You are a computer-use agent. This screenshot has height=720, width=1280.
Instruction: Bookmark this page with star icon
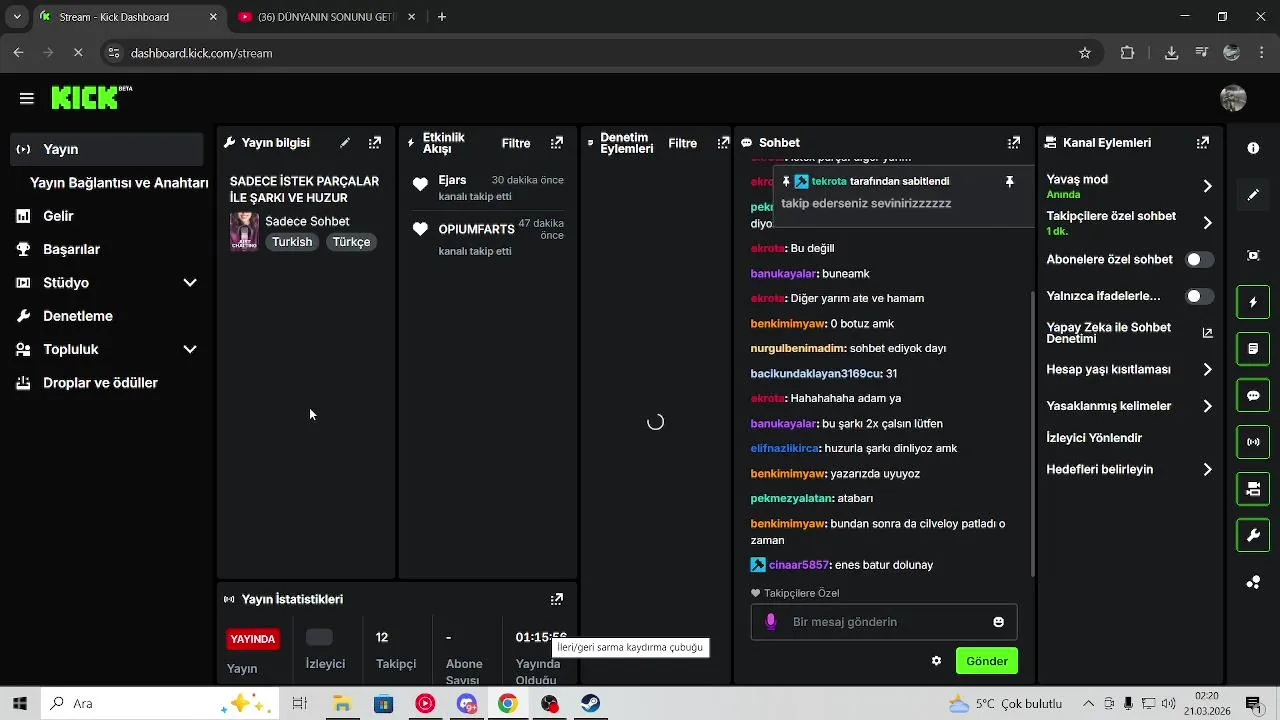pyautogui.click(x=1085, y=53)
